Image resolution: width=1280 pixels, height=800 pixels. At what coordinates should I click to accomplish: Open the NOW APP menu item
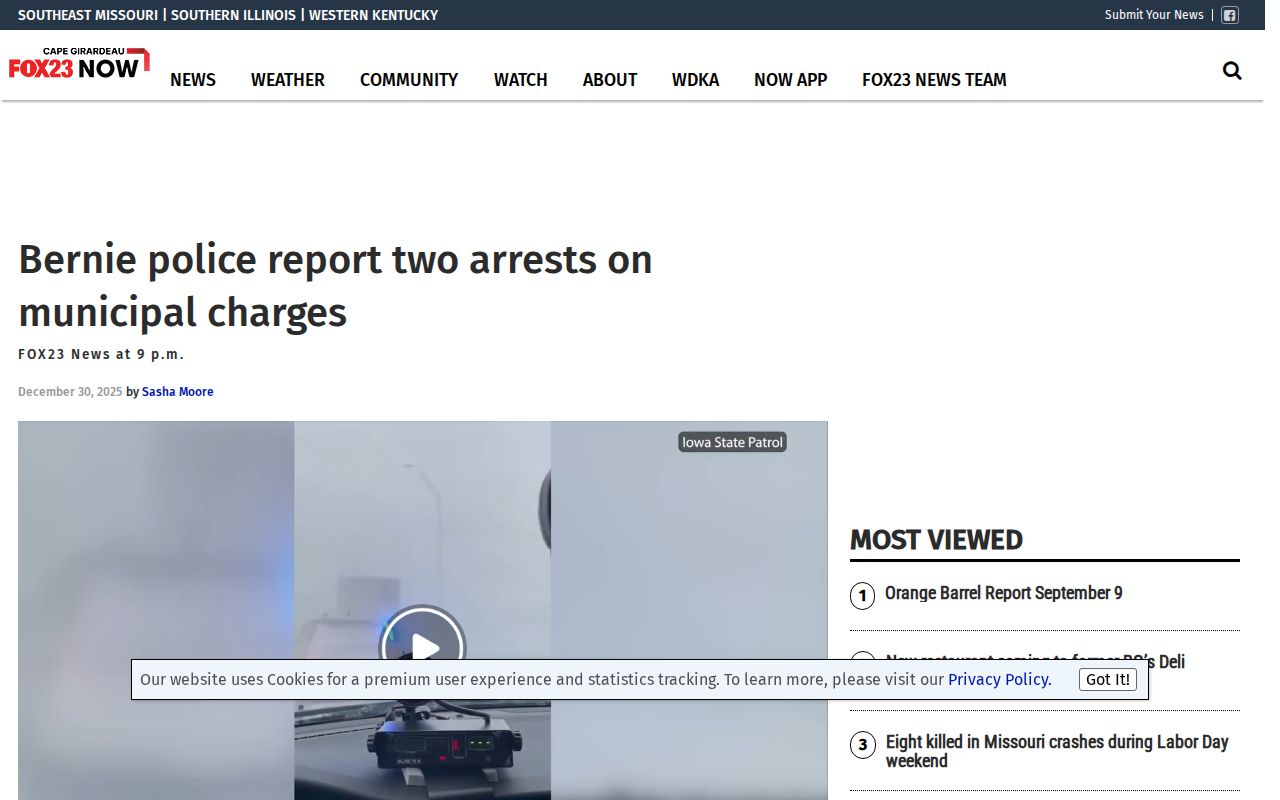click(791, 80)
